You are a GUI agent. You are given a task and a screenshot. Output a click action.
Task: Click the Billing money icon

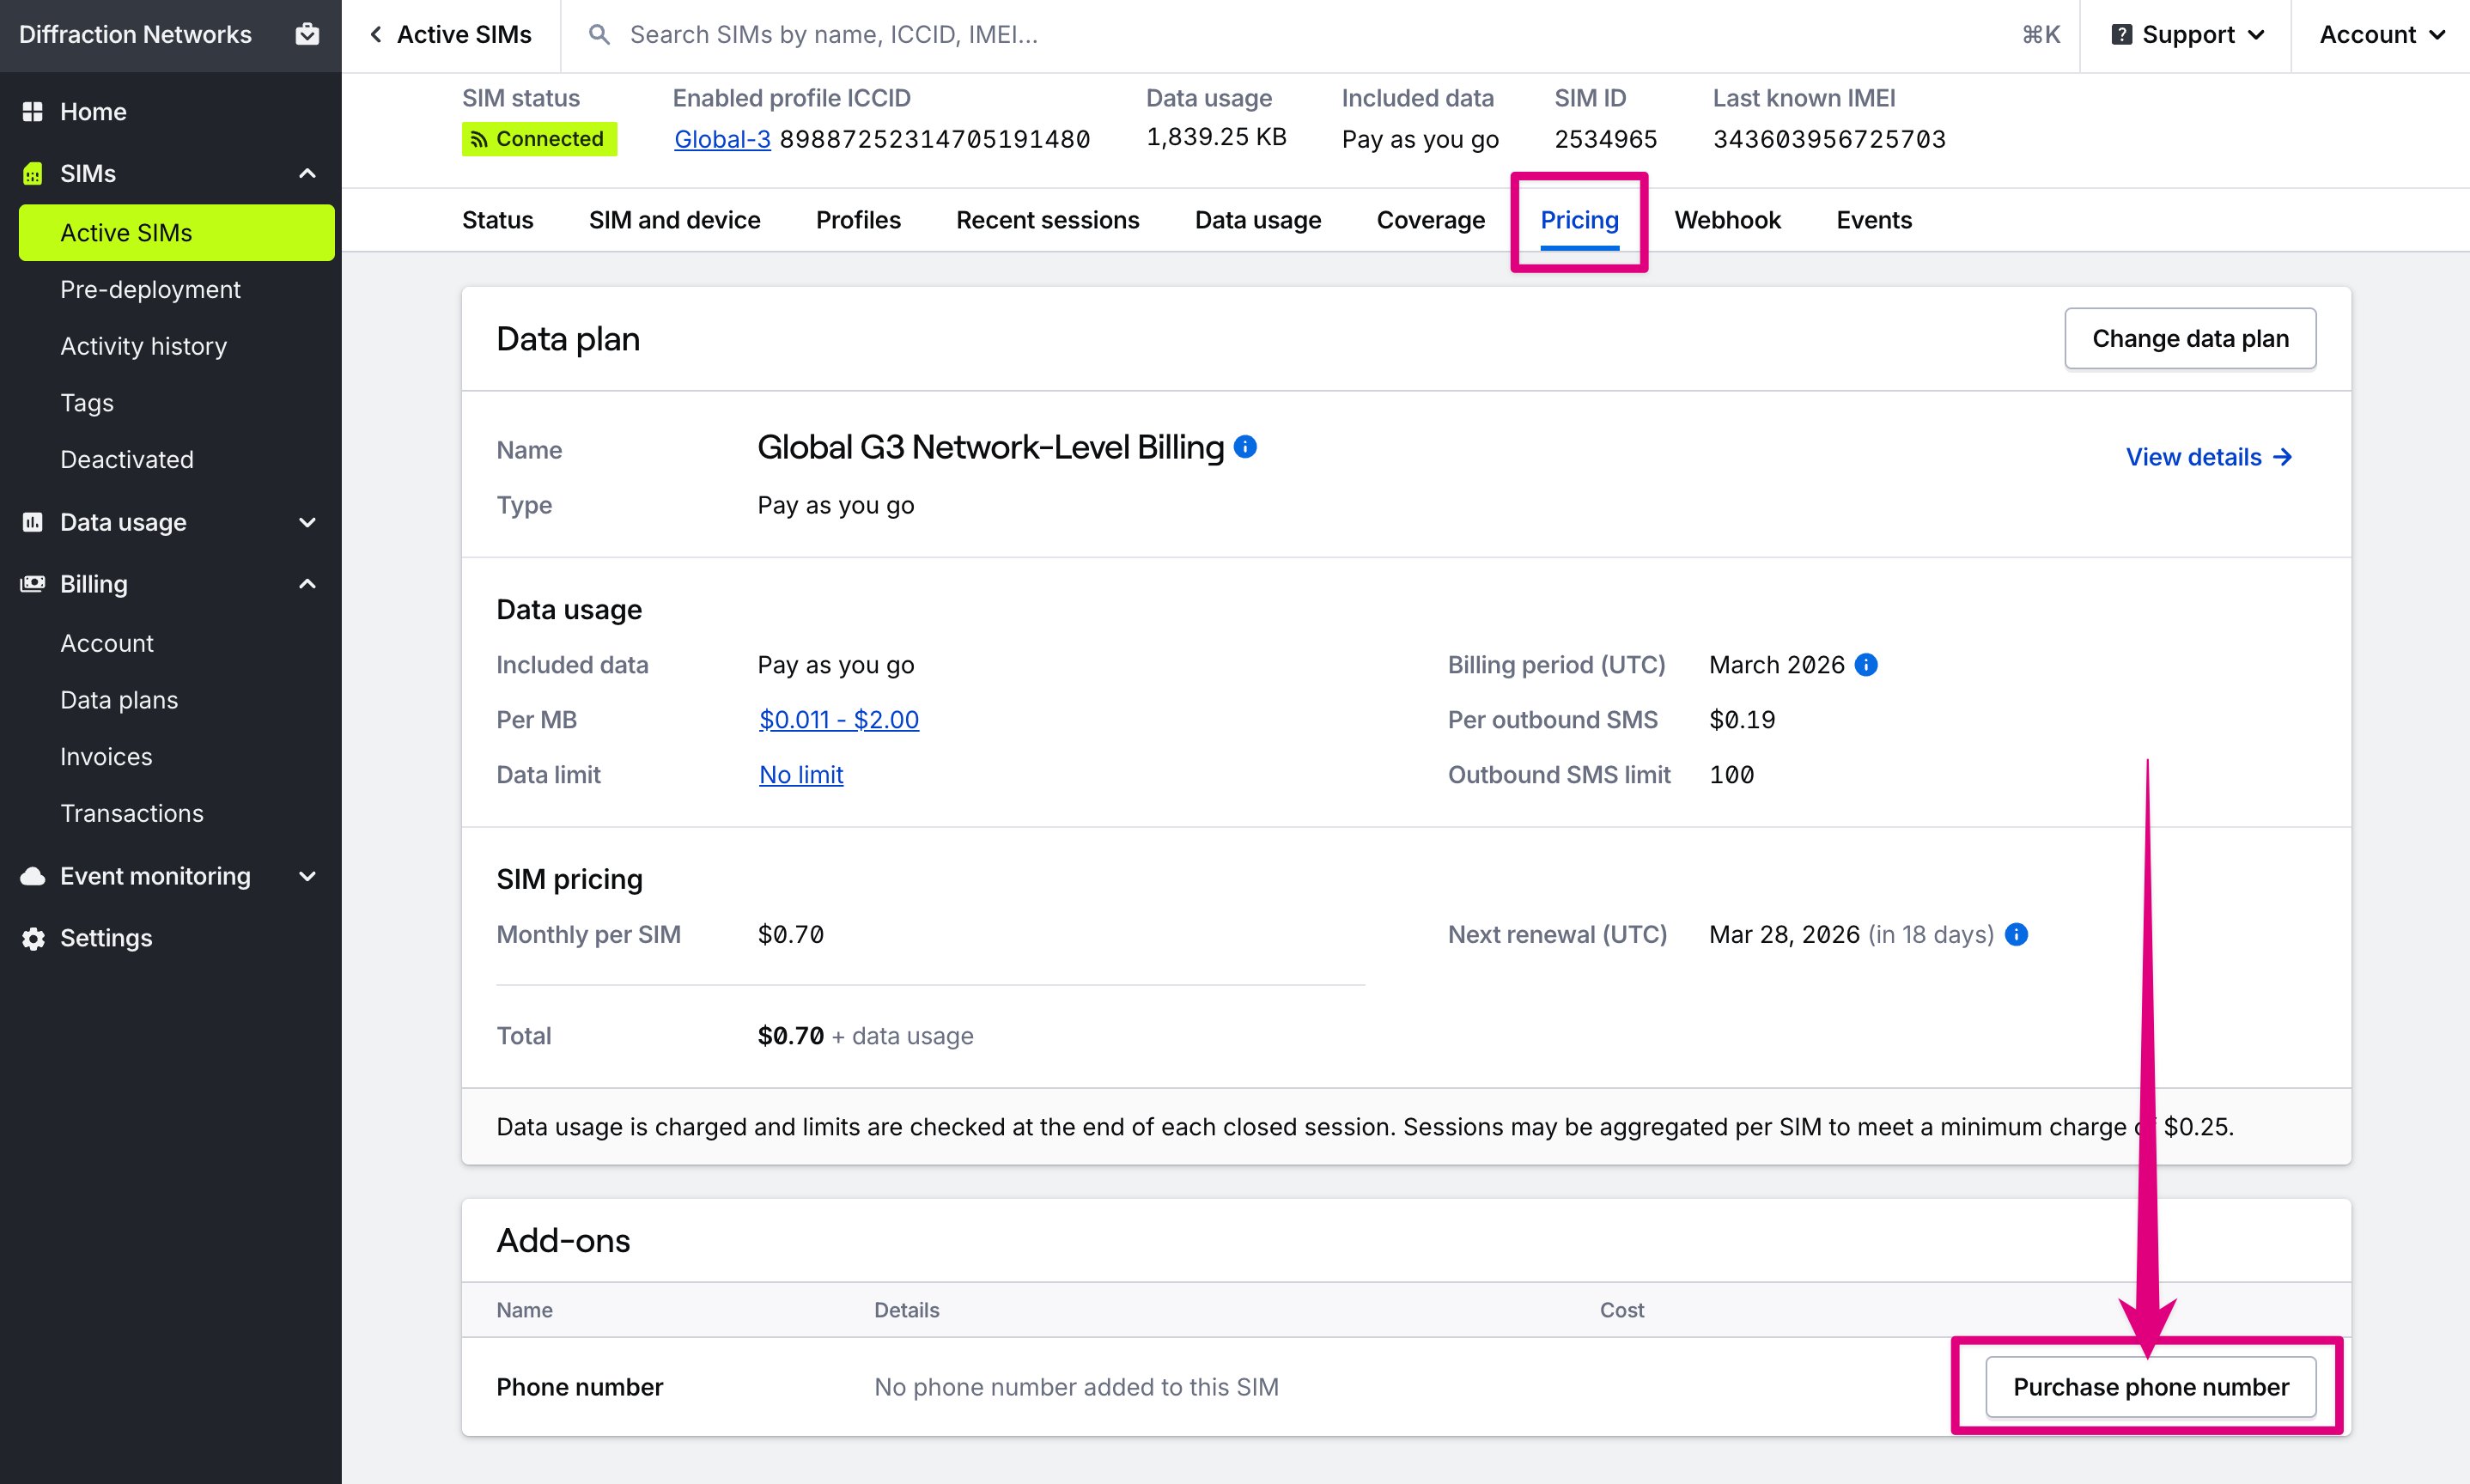pos(33,584)
